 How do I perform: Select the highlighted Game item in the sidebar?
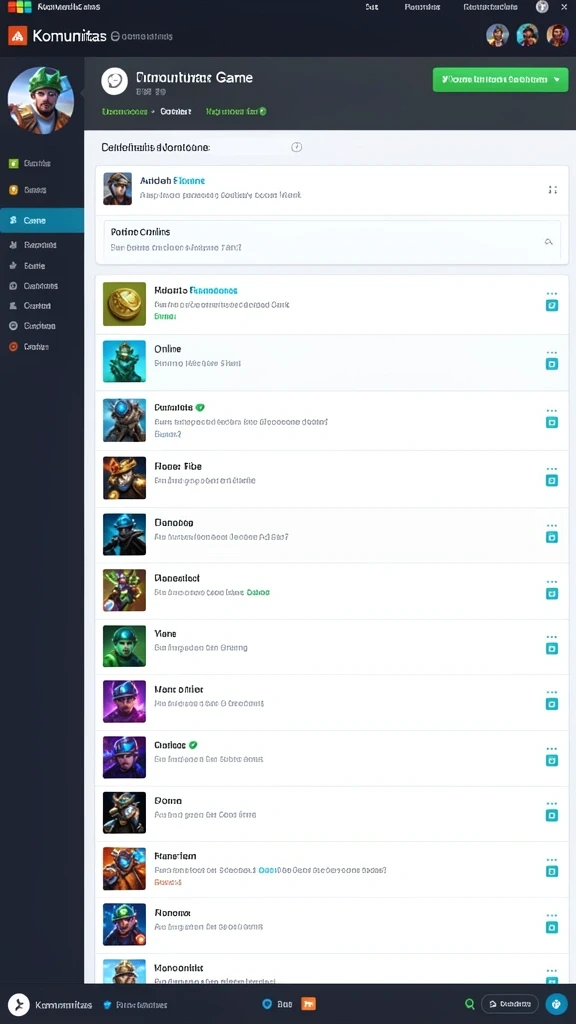[42, 221]
